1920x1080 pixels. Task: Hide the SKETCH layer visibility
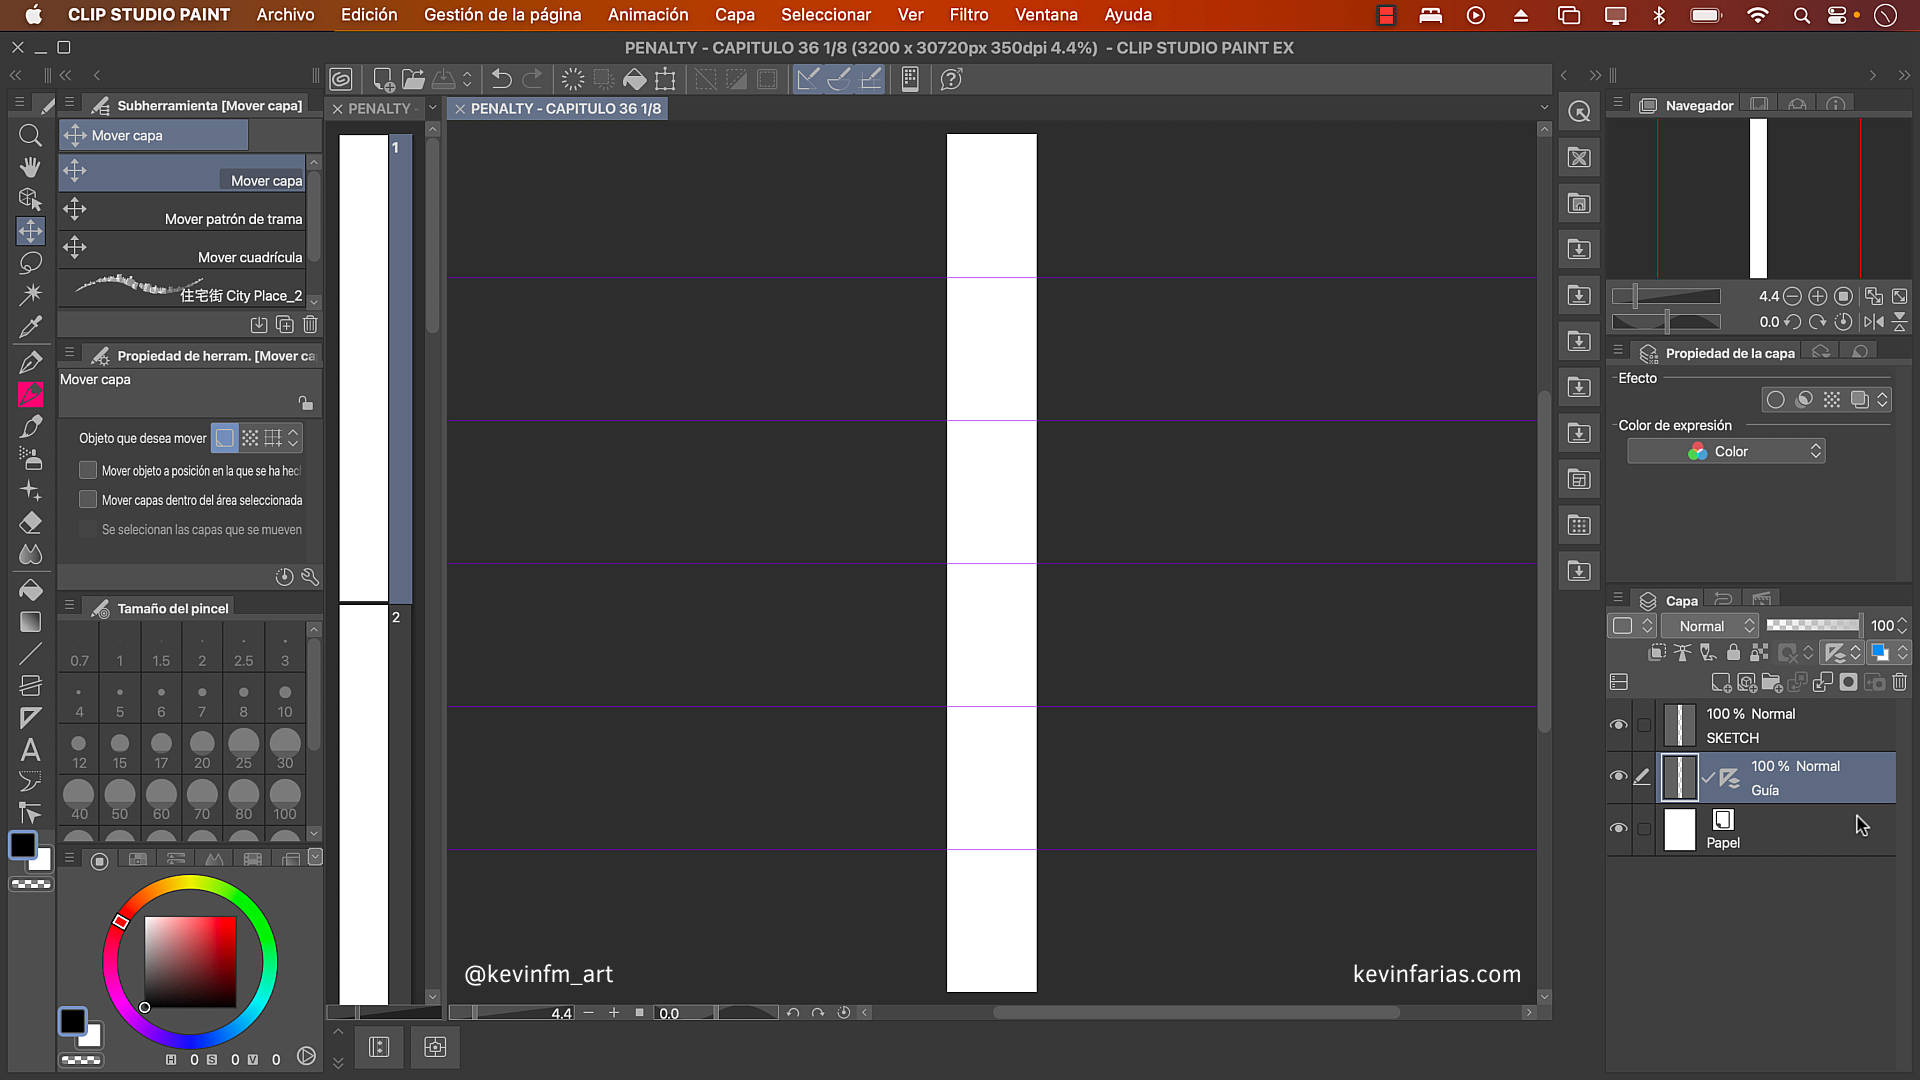tap(1618, 725)
